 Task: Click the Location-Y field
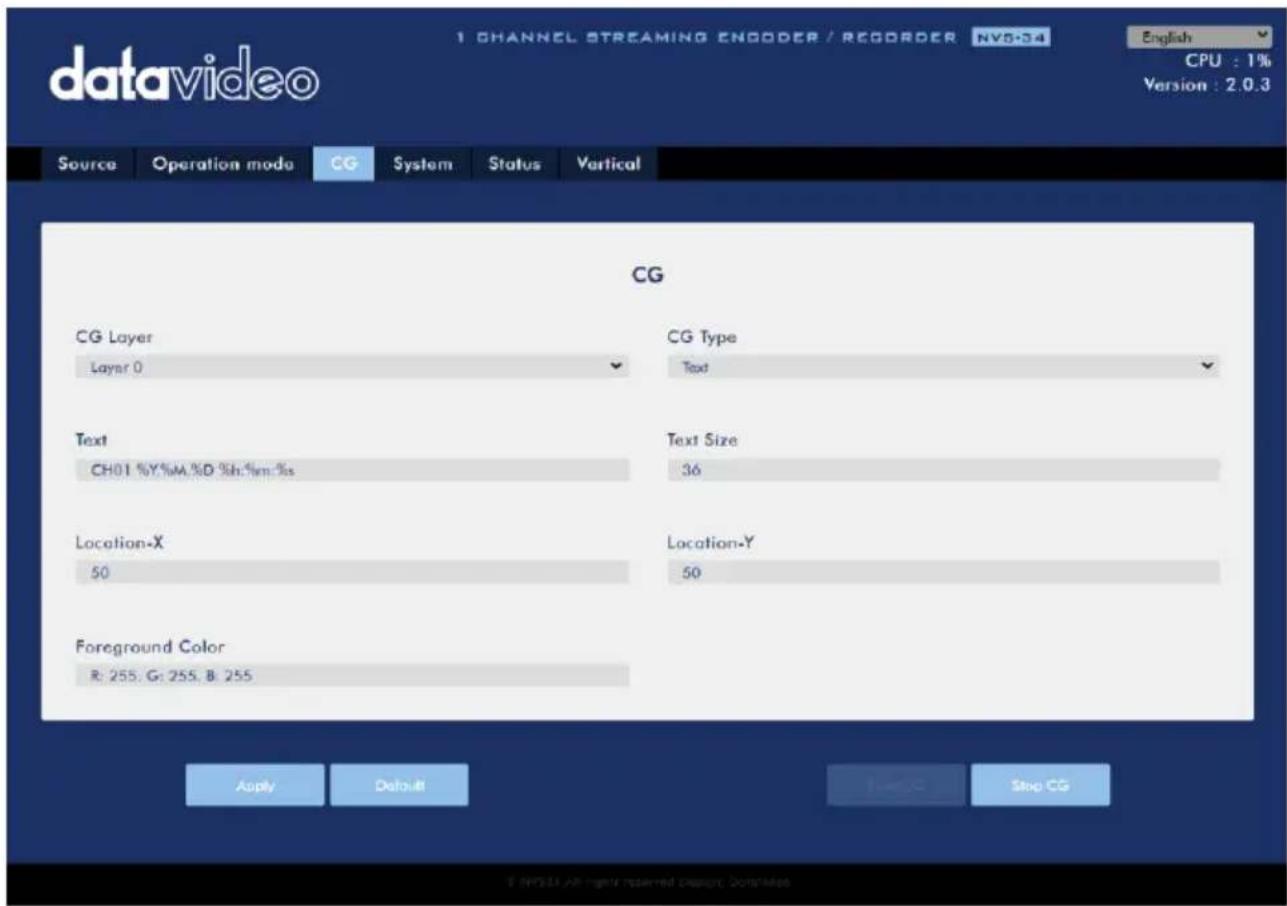(x=943, y=572)
